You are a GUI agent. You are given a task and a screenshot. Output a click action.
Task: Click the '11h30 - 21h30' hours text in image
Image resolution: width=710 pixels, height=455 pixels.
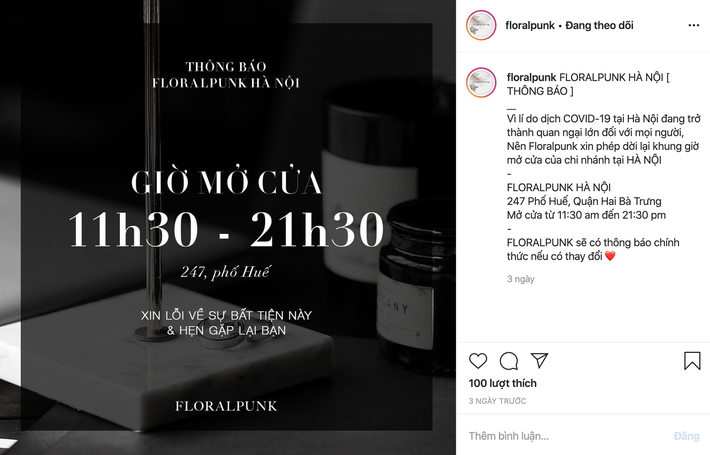226,230
